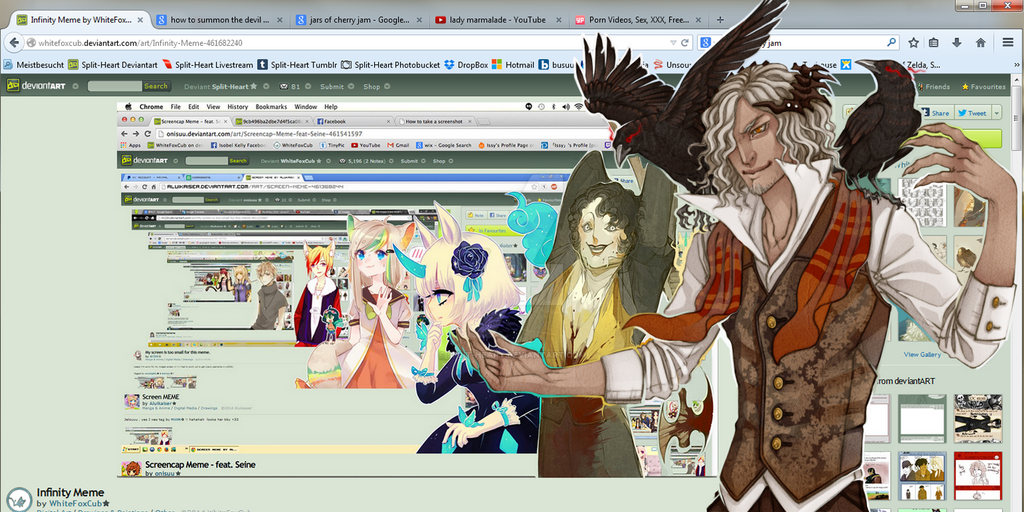The height and width of the screenshot is (512, 1024).
Task: Click the Screencap Meme - feat. Seine title
Action: point(200,464)
